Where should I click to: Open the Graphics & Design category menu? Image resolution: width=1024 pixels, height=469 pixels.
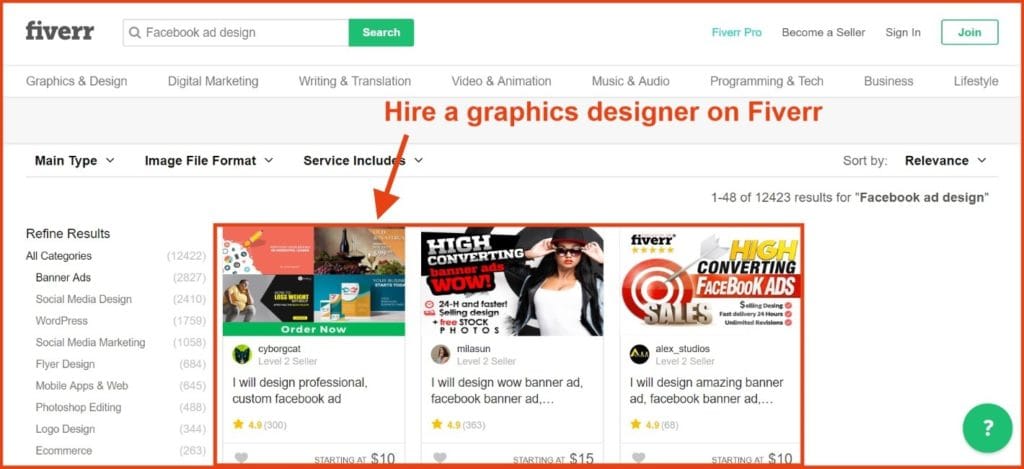coord(76,81)
